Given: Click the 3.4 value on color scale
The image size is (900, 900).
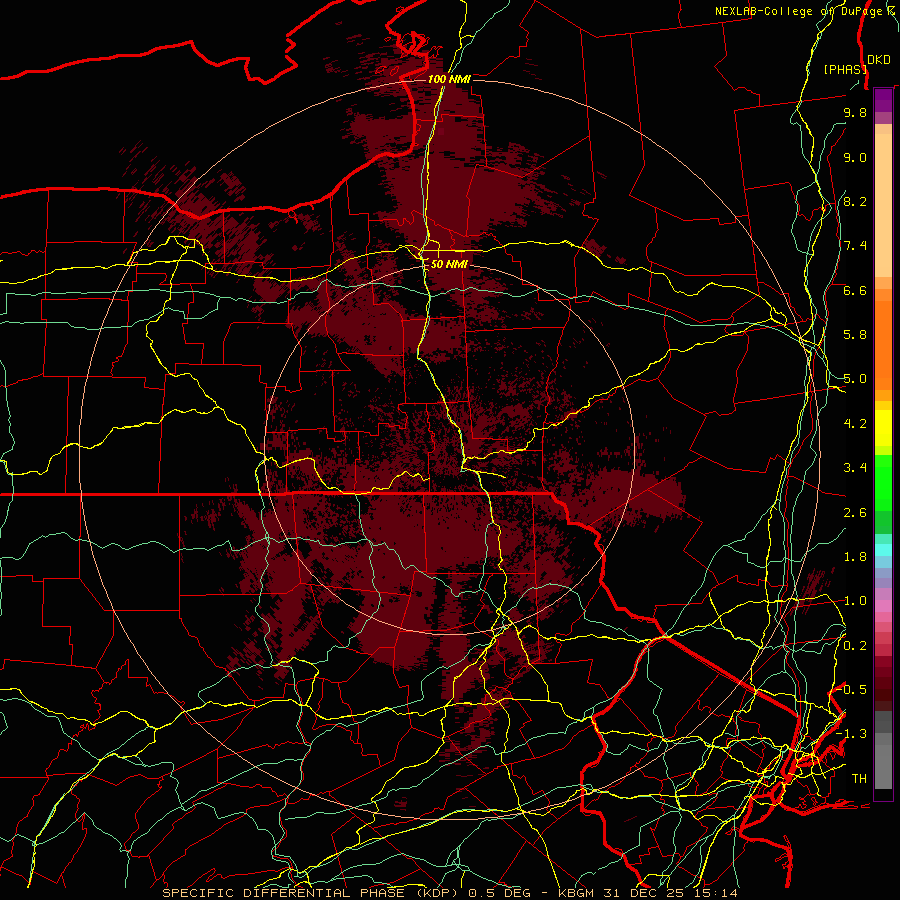Looking at the screenshot, I should (855, 468).
